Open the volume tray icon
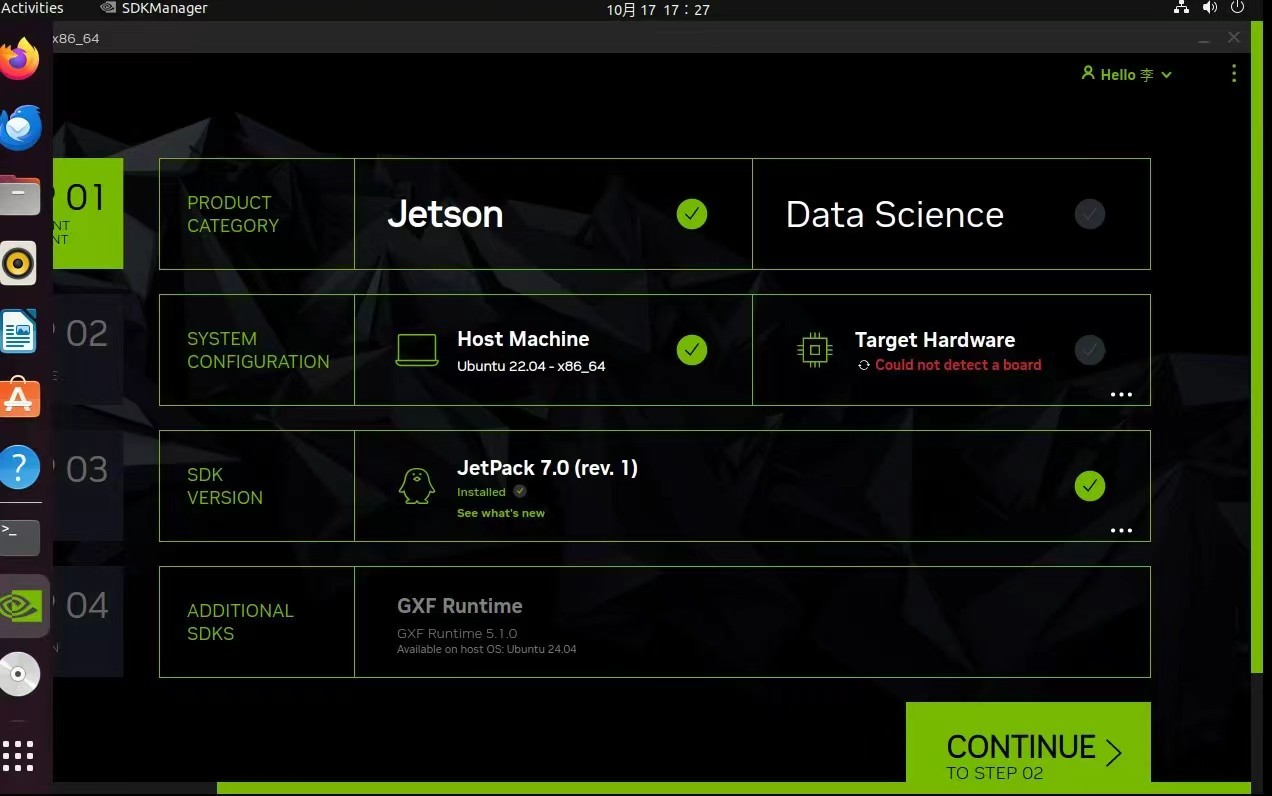This screenshot has width=1272, height=796. [1210, 8]
